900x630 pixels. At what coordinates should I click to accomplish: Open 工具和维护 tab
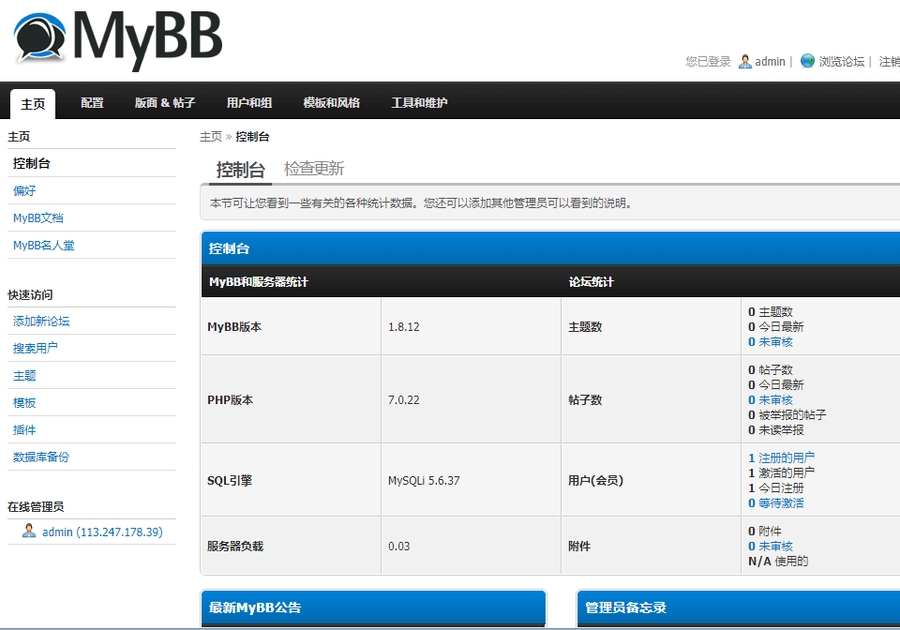coord(419,103)
